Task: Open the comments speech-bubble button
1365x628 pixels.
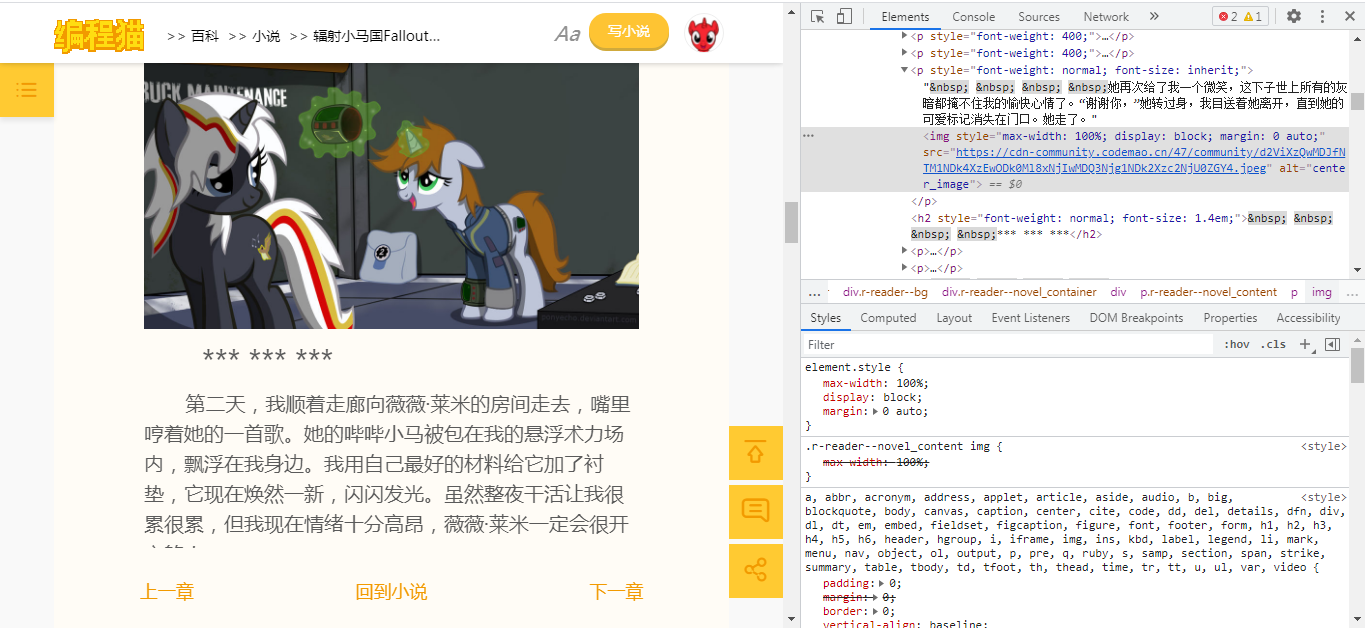Action: [756, 512]
